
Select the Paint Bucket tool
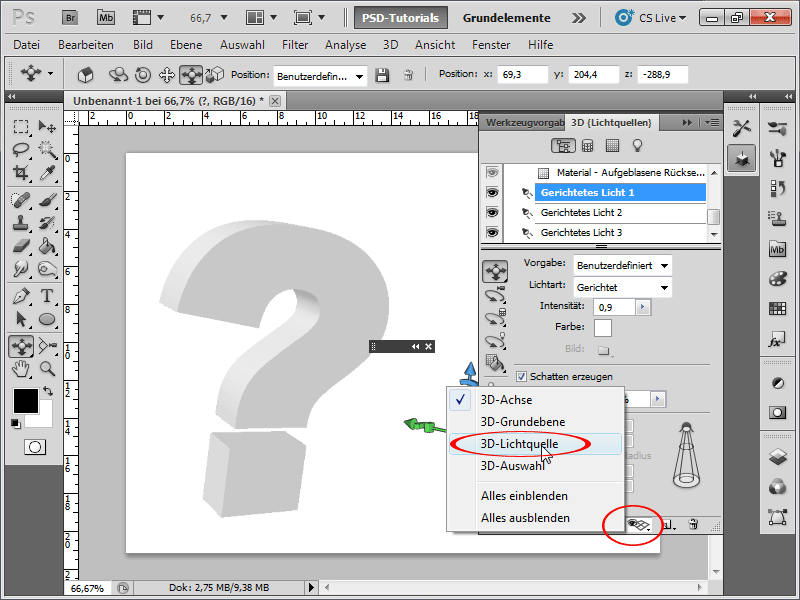(47, 246)
